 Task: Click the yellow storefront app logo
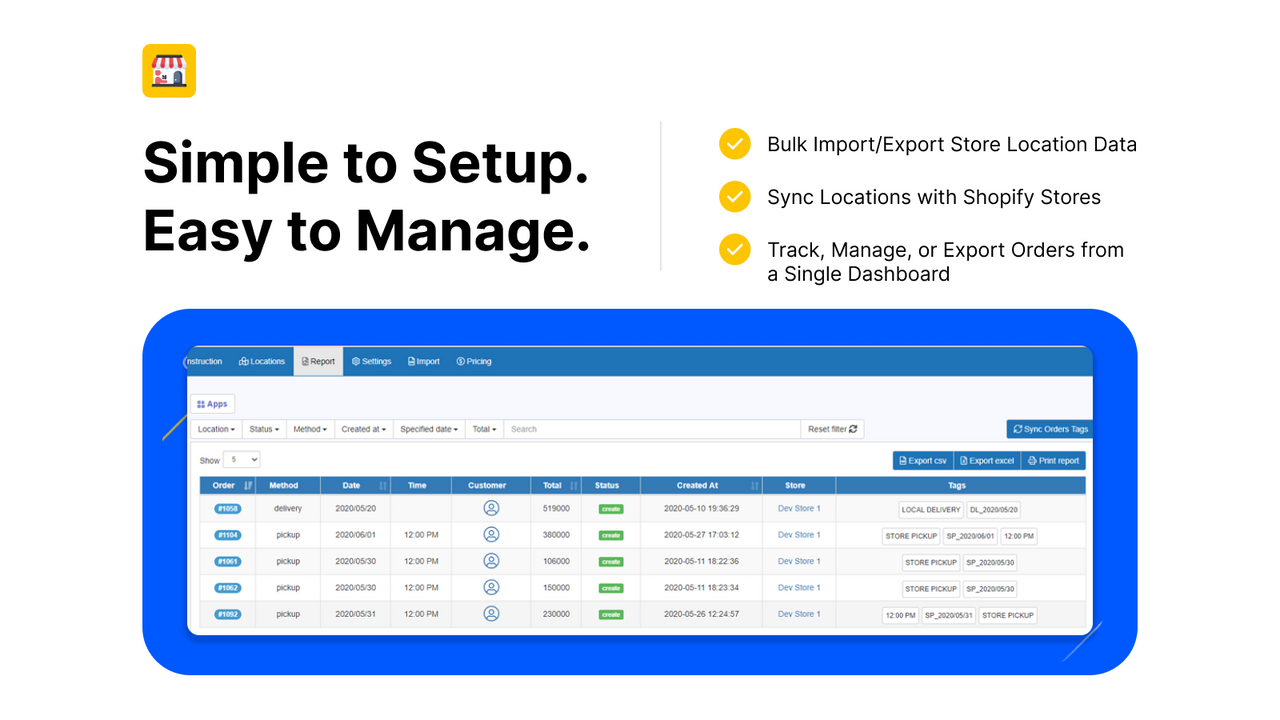coord(169,71)
